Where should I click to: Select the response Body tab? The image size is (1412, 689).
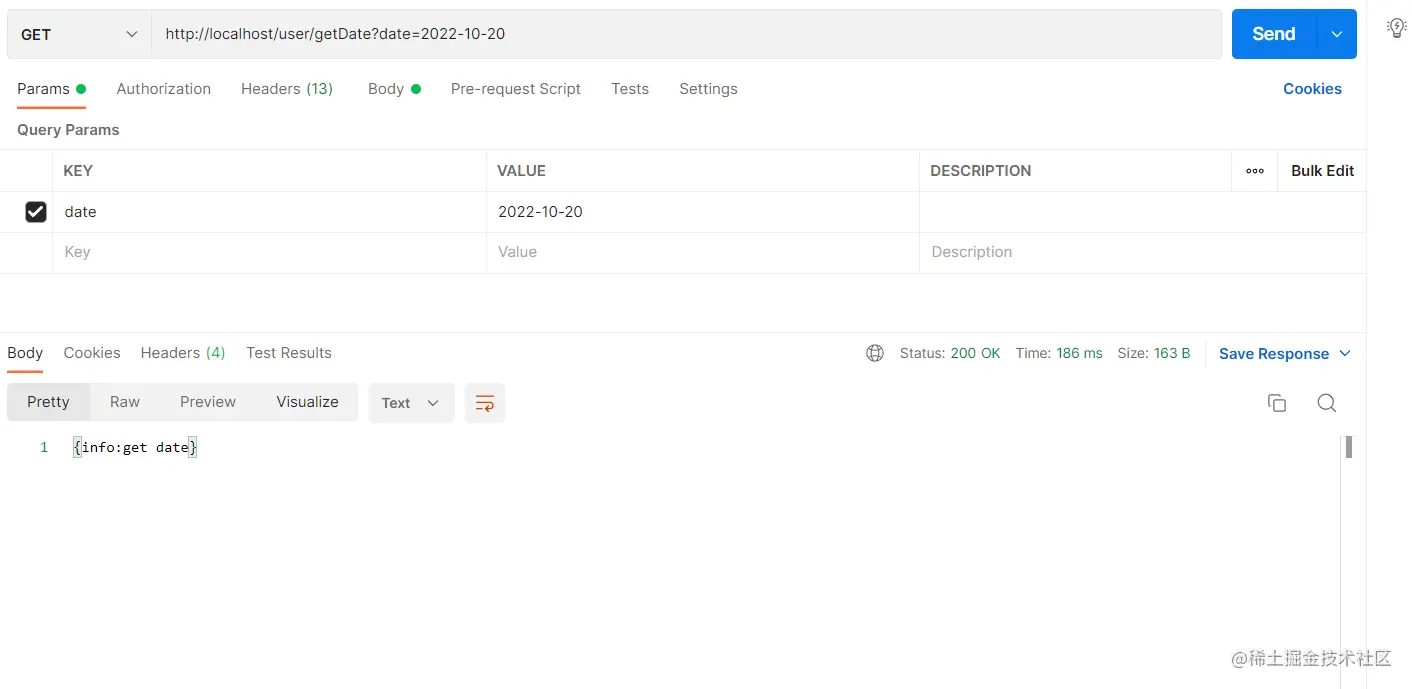point(25,353)
